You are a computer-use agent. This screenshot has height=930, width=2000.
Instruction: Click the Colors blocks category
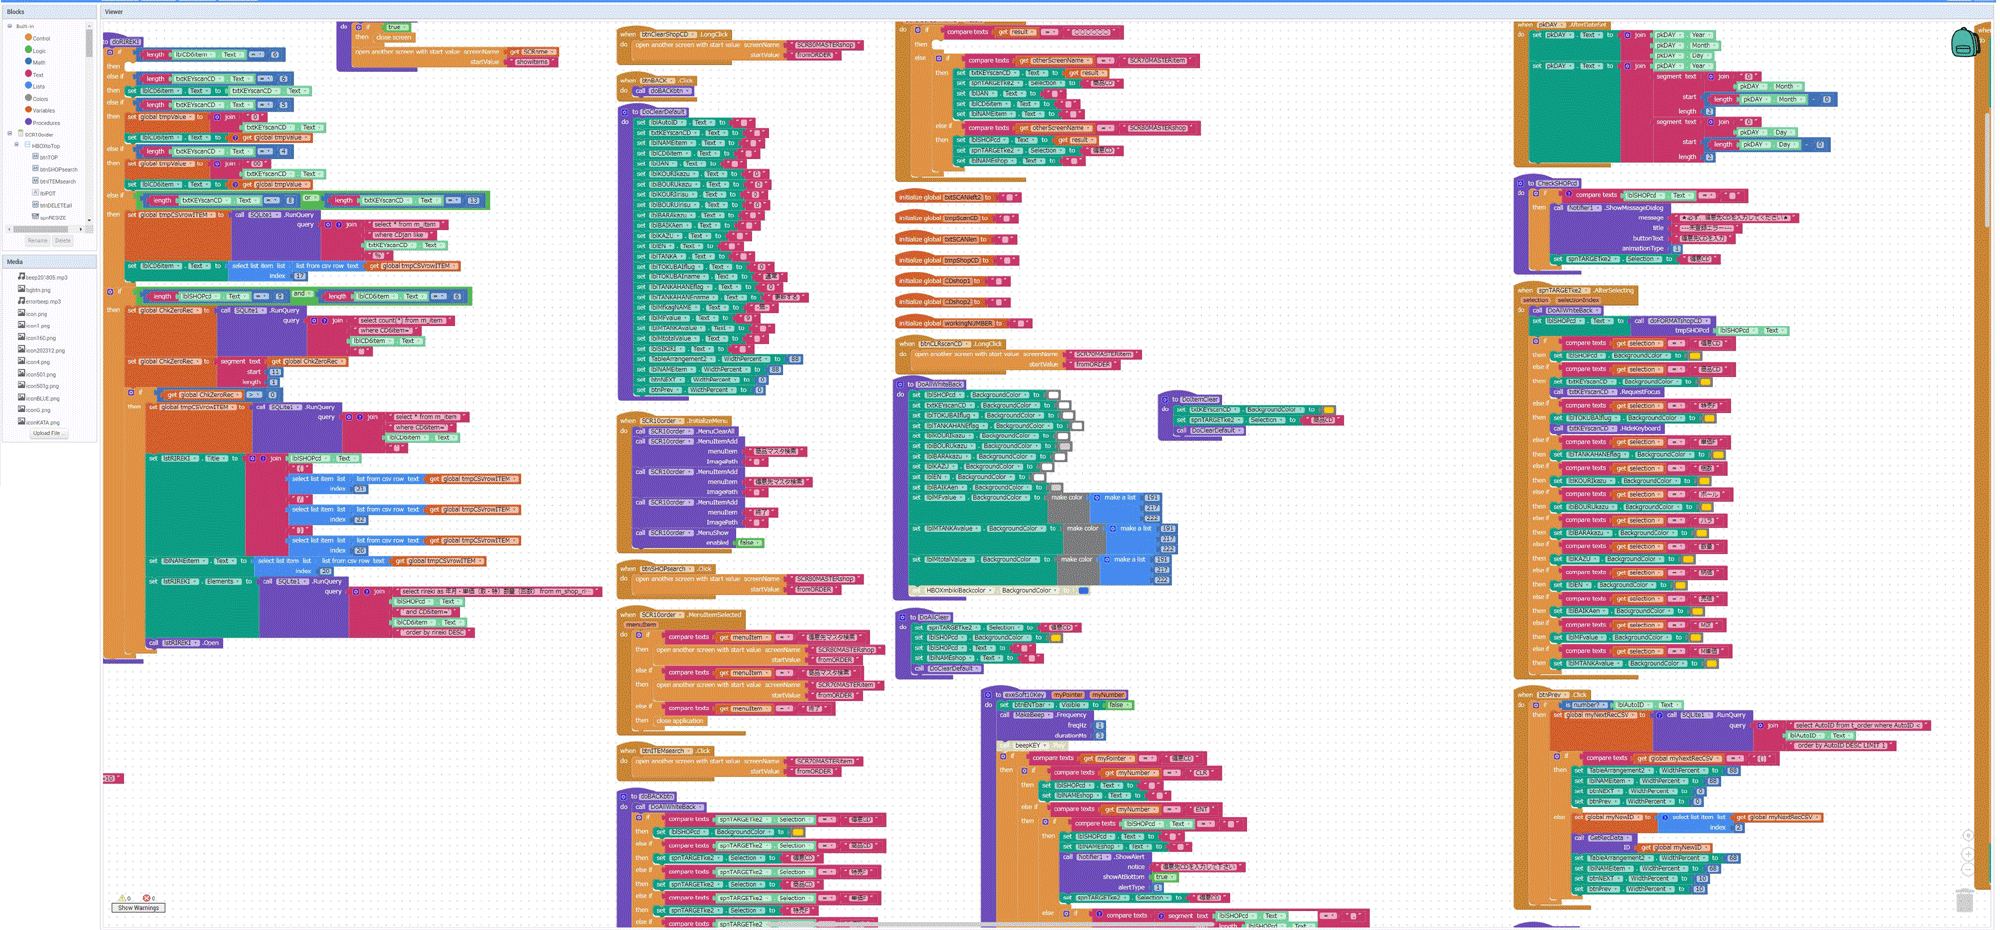pyautogui.click(x=40, y=98)
